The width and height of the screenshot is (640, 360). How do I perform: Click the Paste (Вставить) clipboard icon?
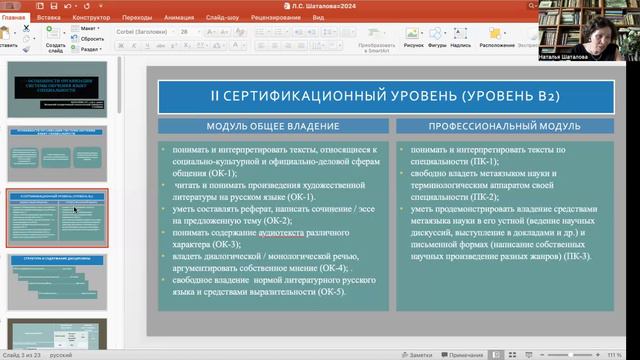click(5, 33)
